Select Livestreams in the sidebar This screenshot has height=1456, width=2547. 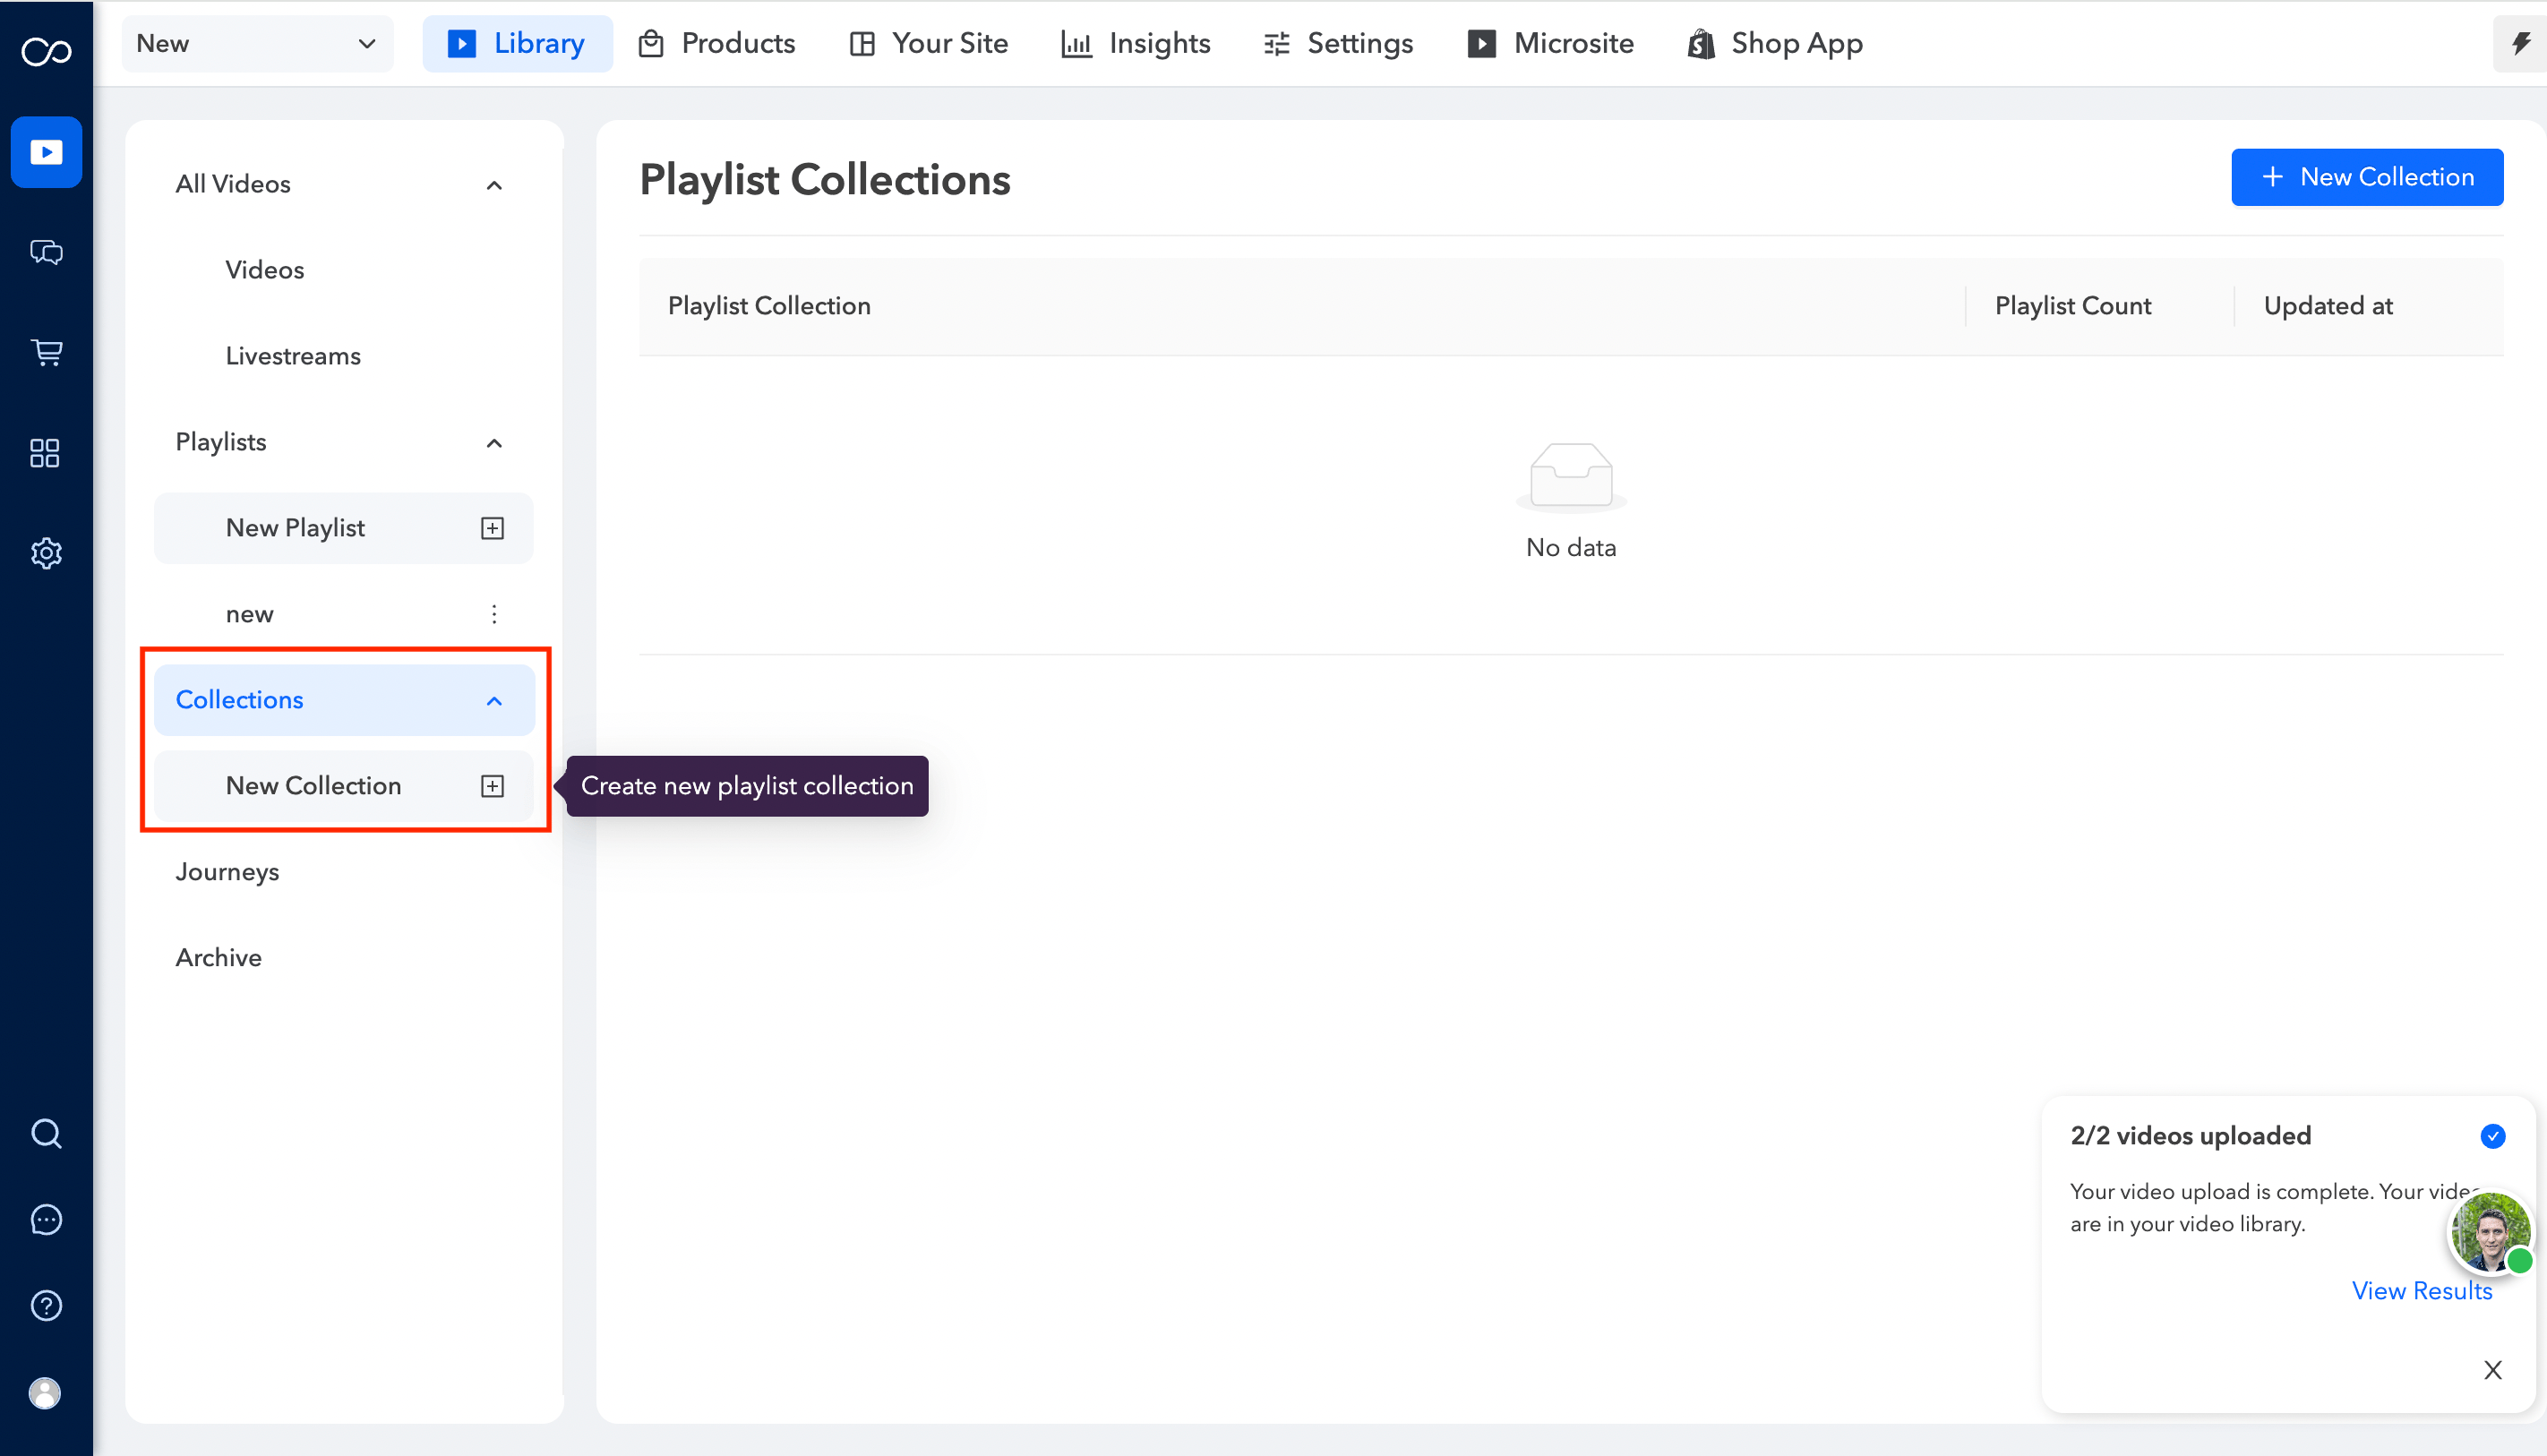(293, 356)
